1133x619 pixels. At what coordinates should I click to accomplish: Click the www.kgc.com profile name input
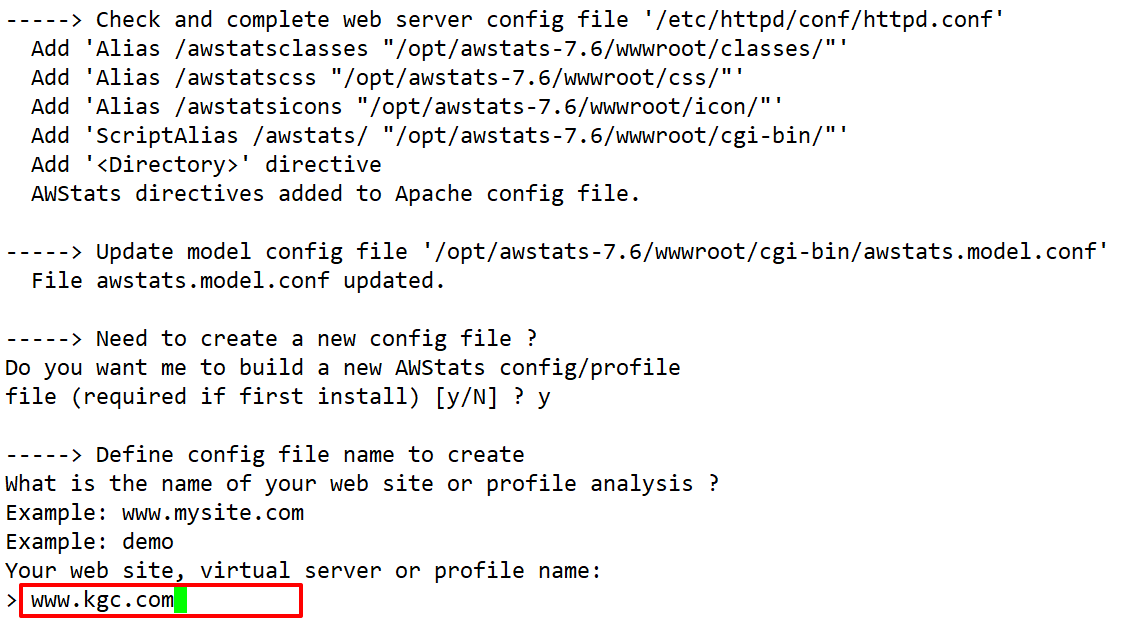[102, 601]
